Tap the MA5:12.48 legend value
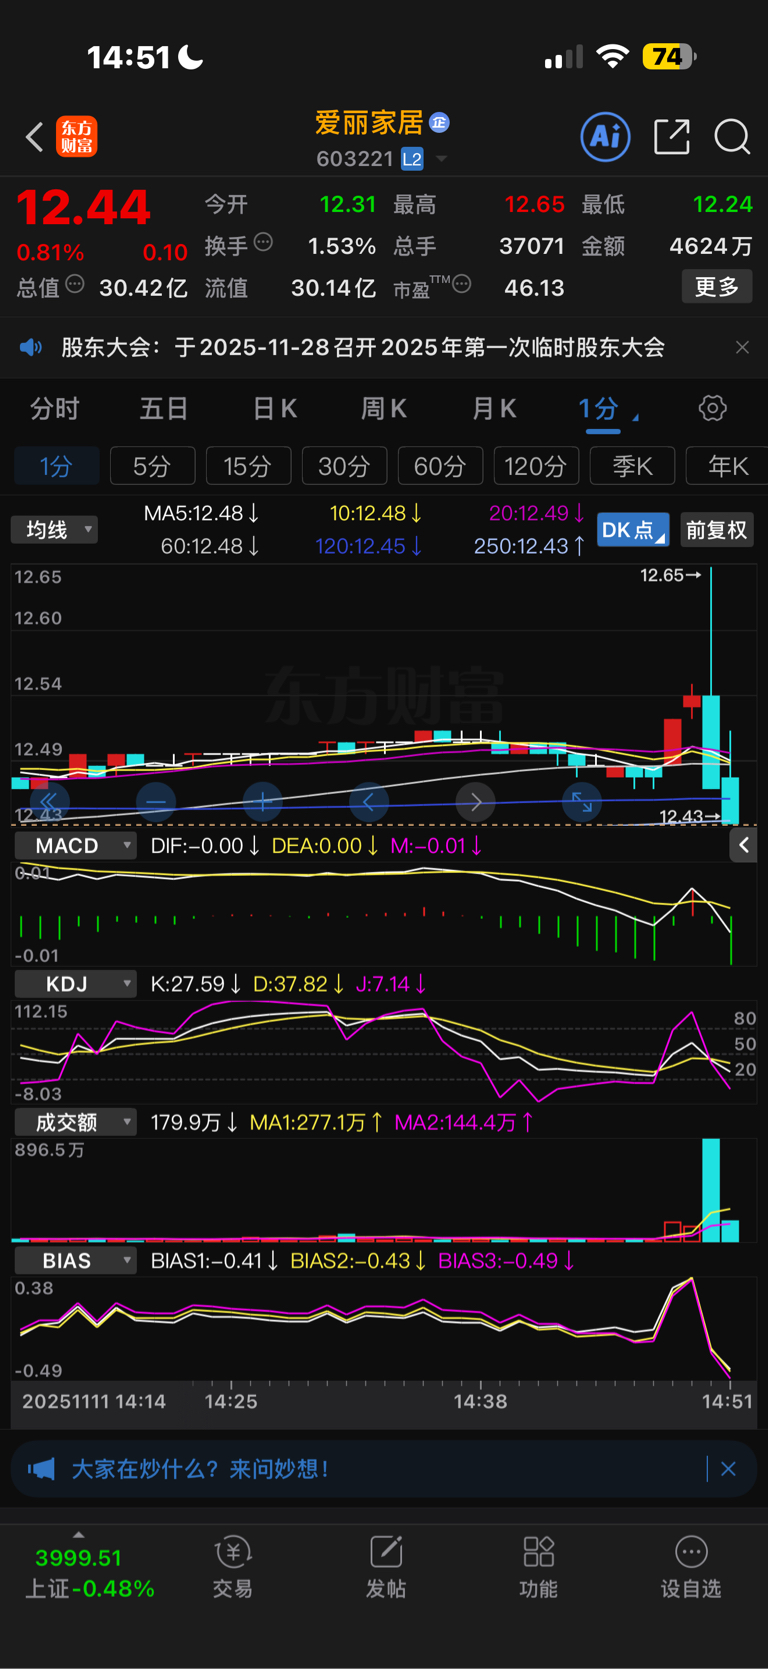768x1669 pixels. 201,513
